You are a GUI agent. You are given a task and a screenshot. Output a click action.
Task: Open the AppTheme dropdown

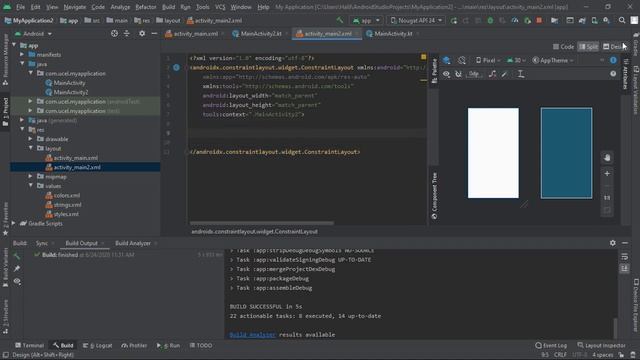point(553,60)
